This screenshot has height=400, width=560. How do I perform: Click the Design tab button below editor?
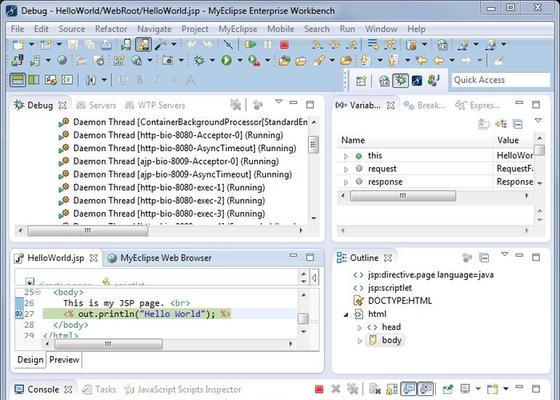30,360
